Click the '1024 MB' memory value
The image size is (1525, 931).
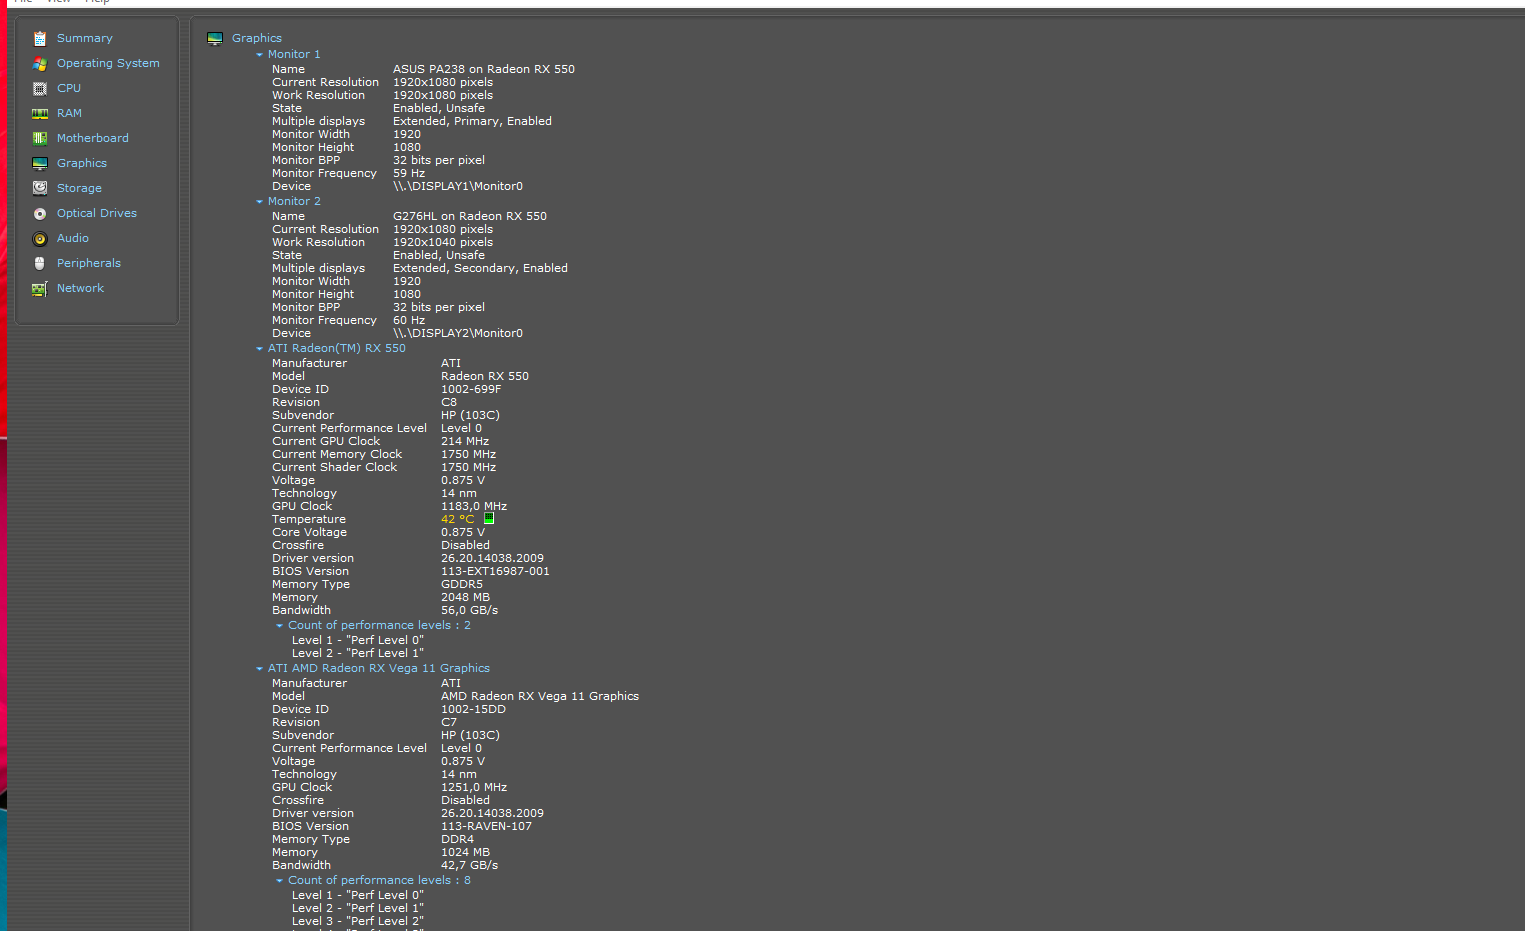tap(466, 852)
